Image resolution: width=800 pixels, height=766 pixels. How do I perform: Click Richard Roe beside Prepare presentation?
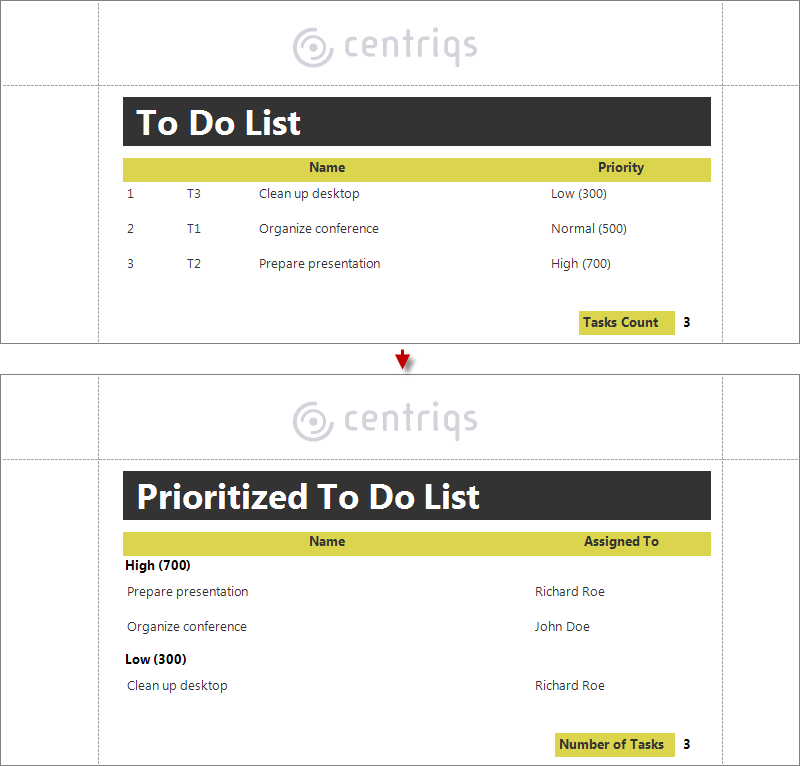(570, 592)
